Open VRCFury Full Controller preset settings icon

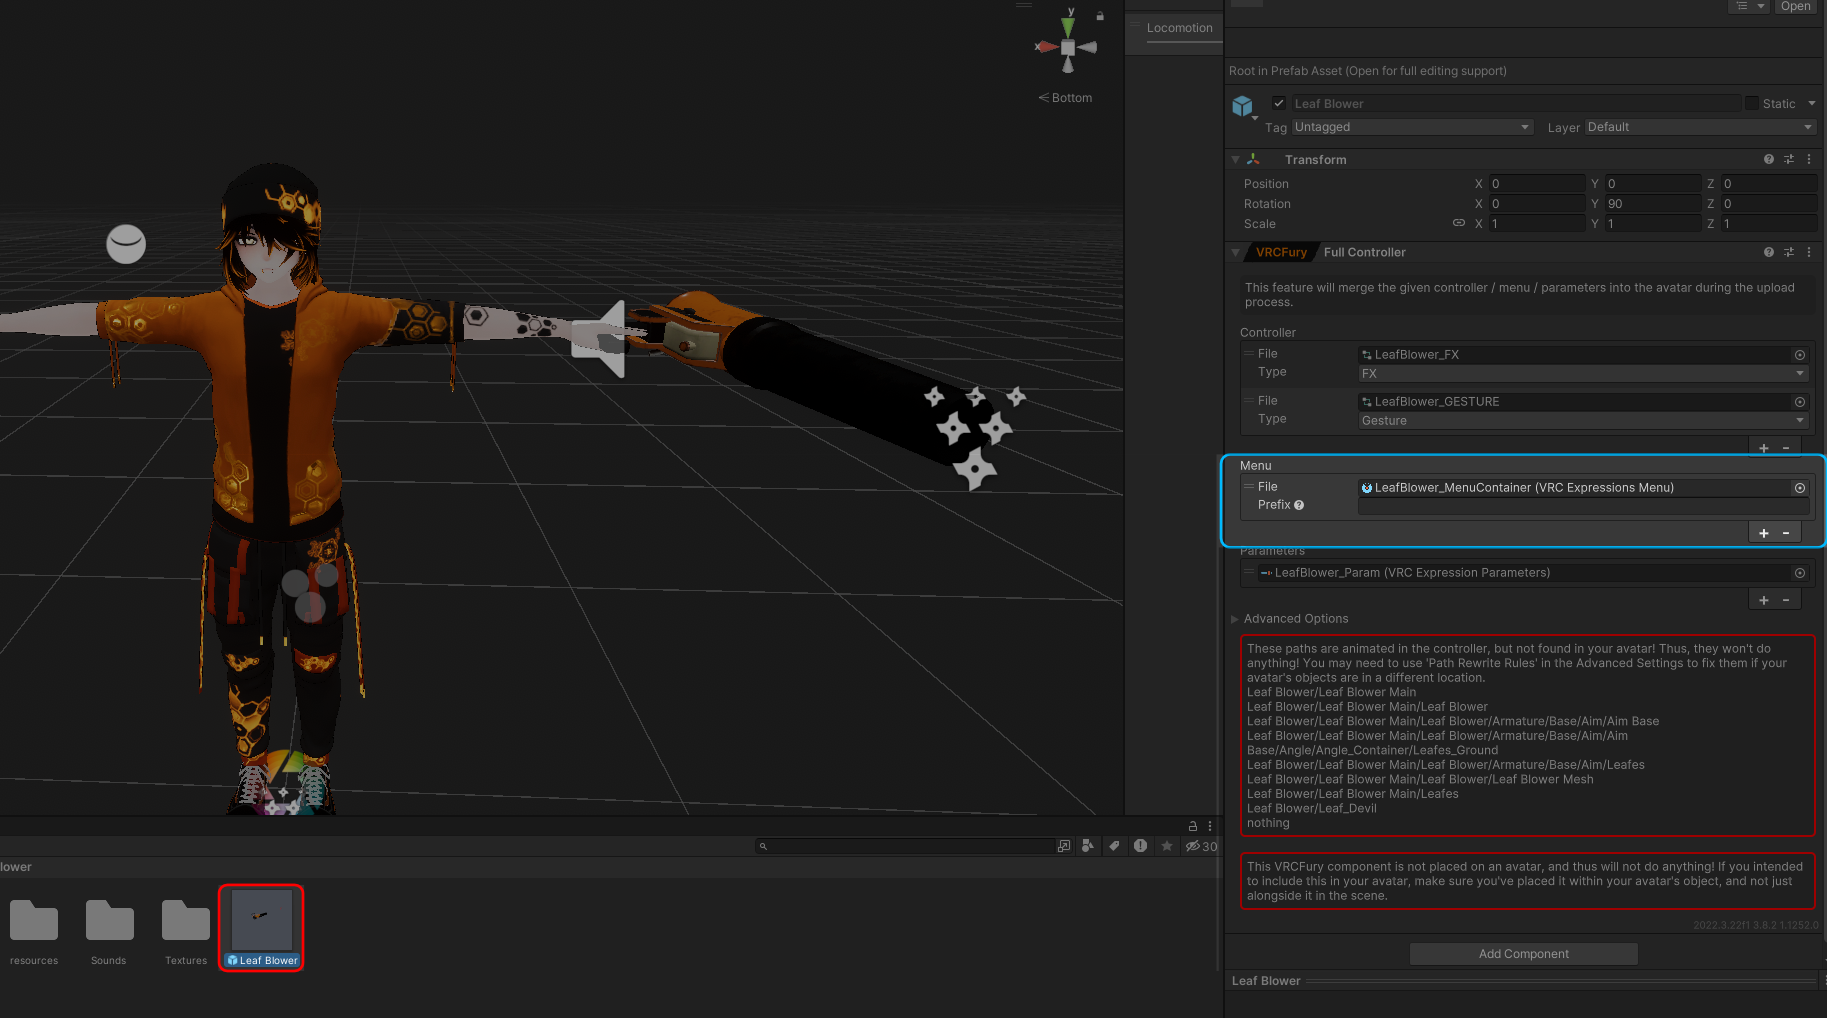[x=1789, y=253]
